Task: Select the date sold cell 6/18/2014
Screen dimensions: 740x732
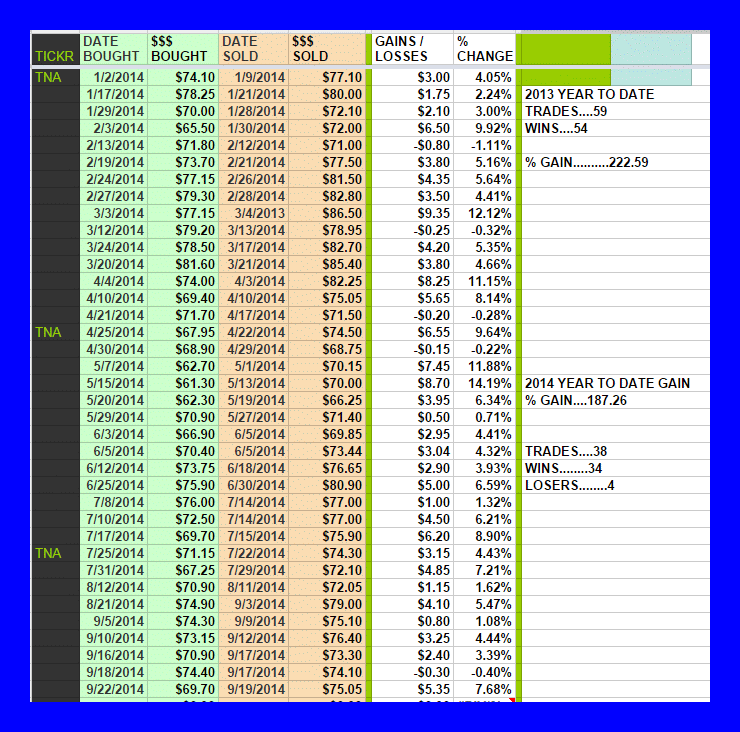Action: point(253,468)
